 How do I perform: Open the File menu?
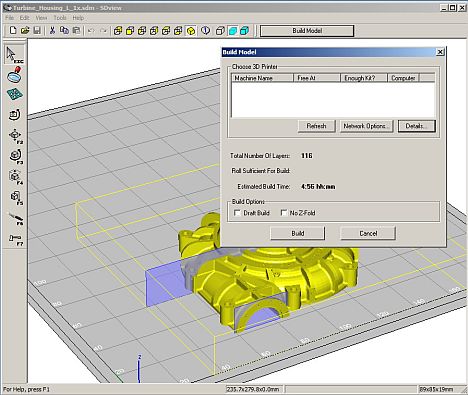[9, 18]
